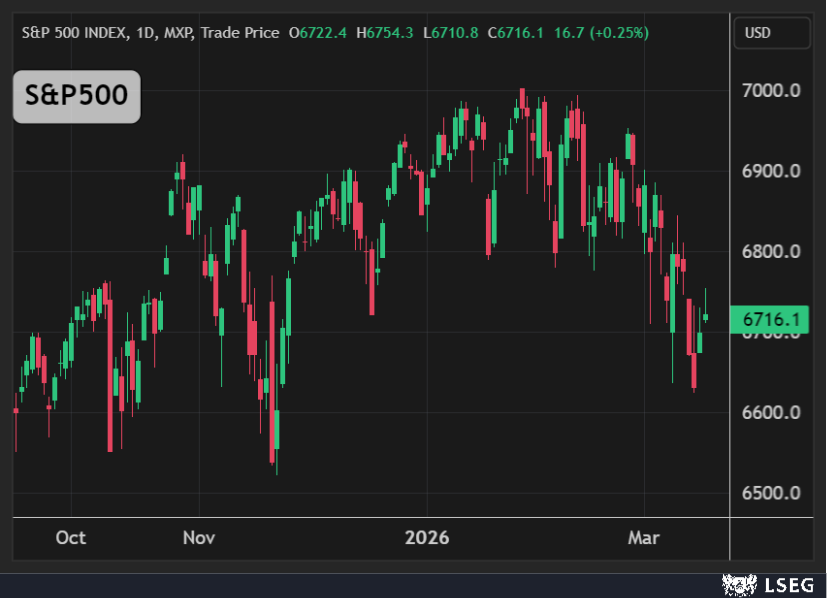Click the Trade Price legend text
827x598 pixels.
click(x=239, y=33)
